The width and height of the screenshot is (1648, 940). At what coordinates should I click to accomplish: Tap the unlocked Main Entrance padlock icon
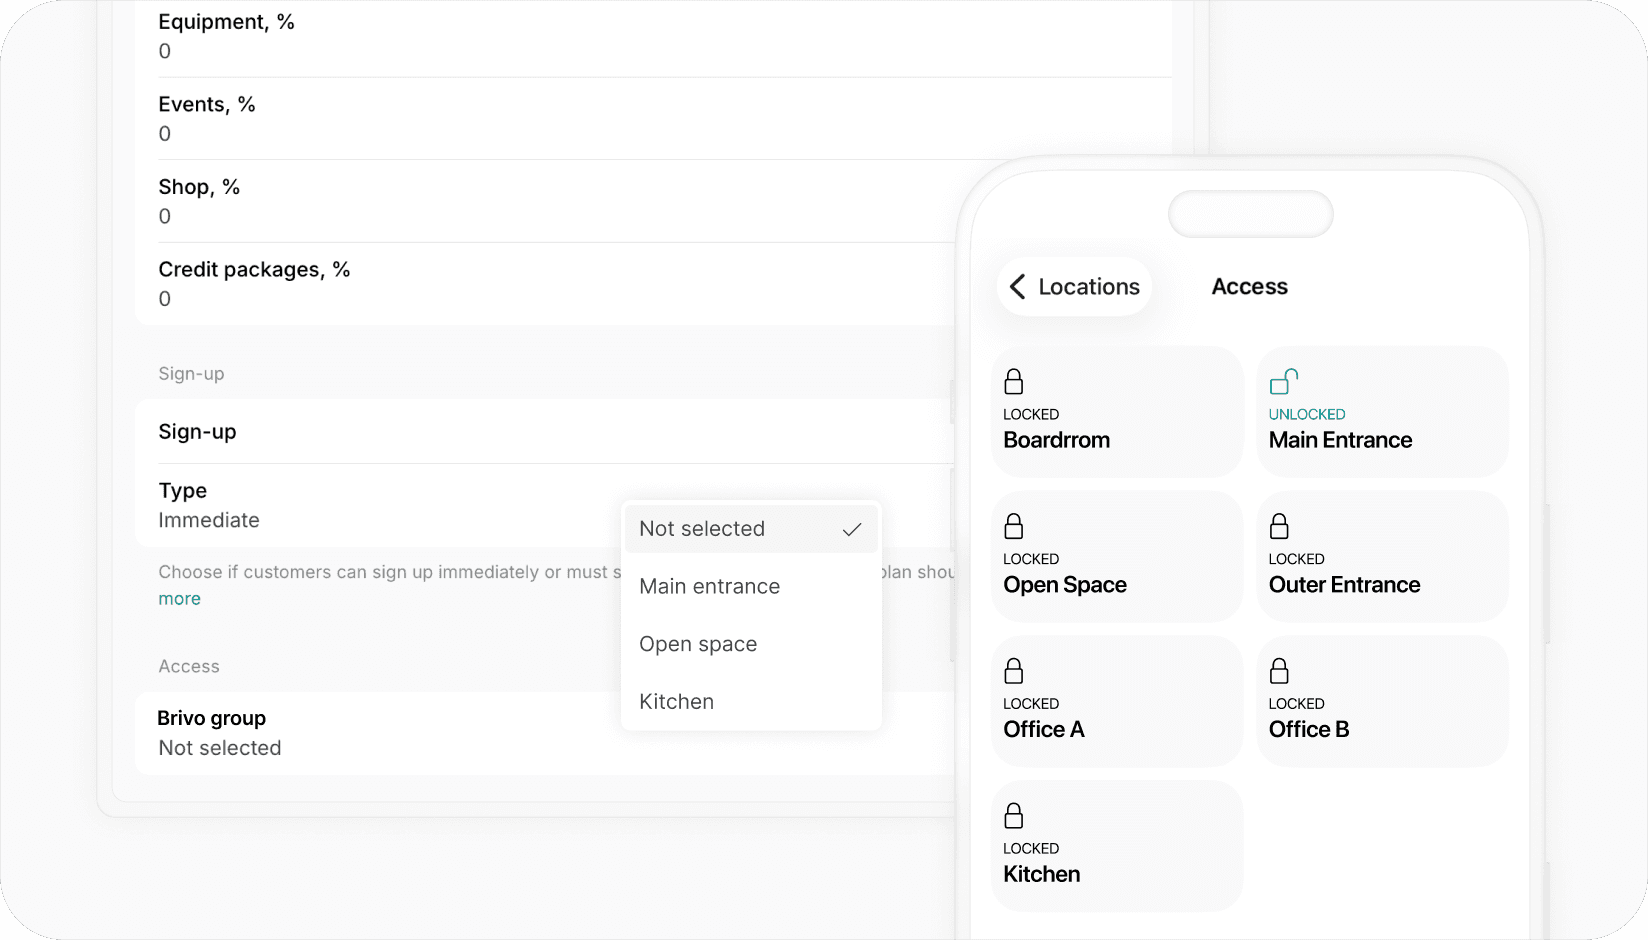pos(1283,382)
